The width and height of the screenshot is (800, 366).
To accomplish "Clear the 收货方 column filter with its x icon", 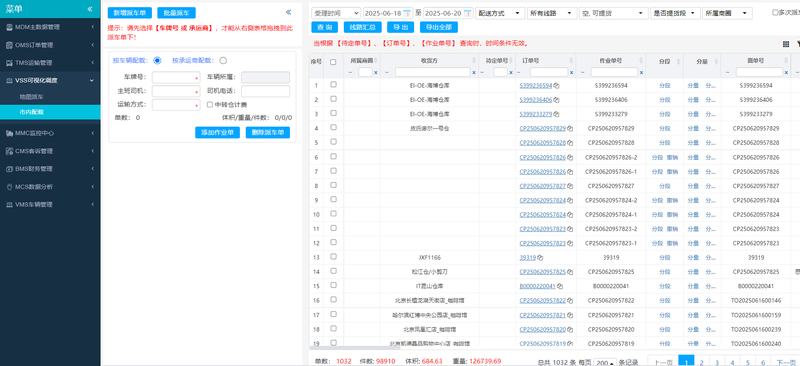I will pyautogui.click(x=473, y=72).
